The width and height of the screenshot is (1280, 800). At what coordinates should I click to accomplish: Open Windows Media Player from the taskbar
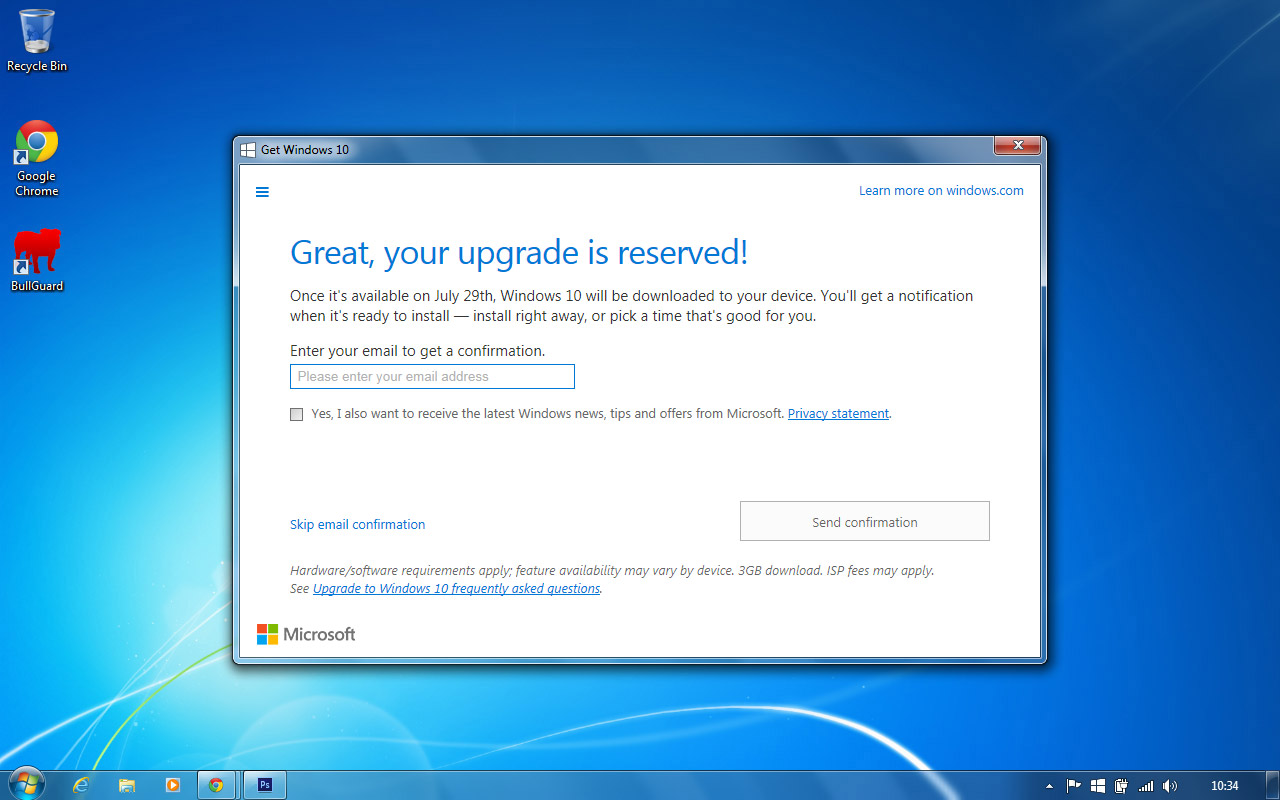[172, 785]
